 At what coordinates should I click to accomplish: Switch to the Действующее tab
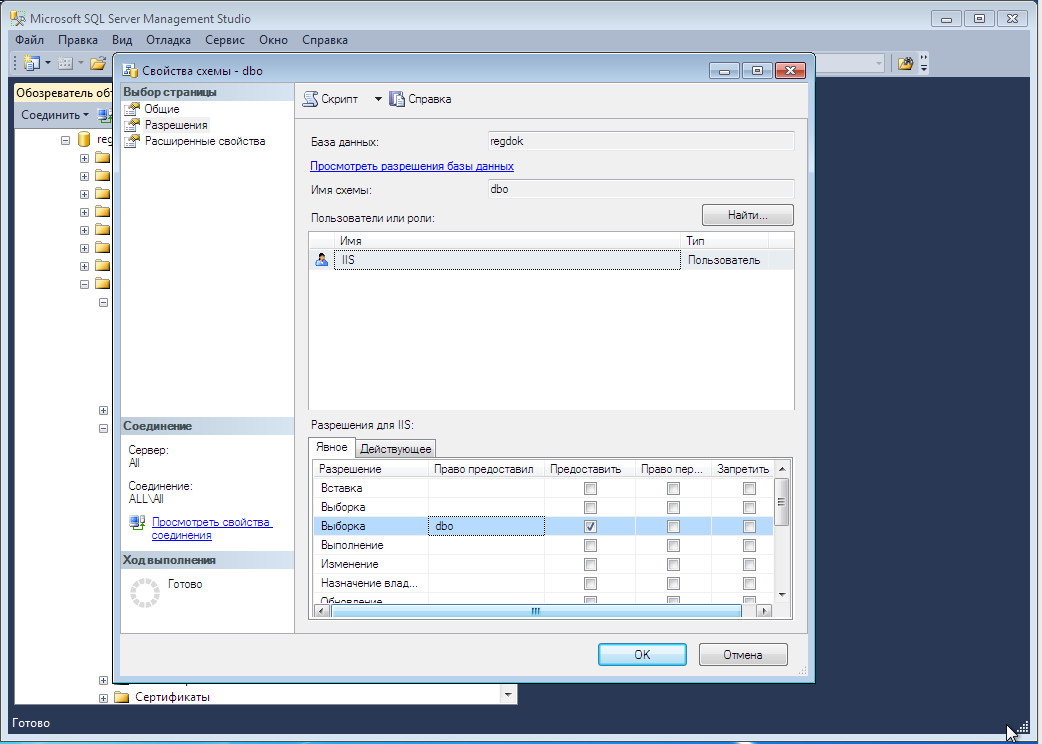tap(395, 449)
